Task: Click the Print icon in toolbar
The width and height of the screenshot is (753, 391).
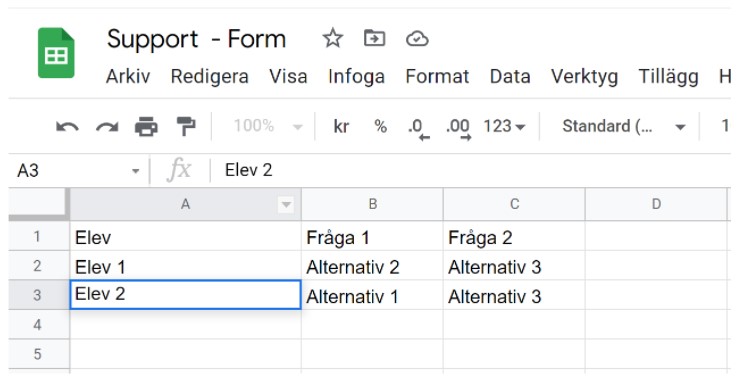Action: point(146,127)
